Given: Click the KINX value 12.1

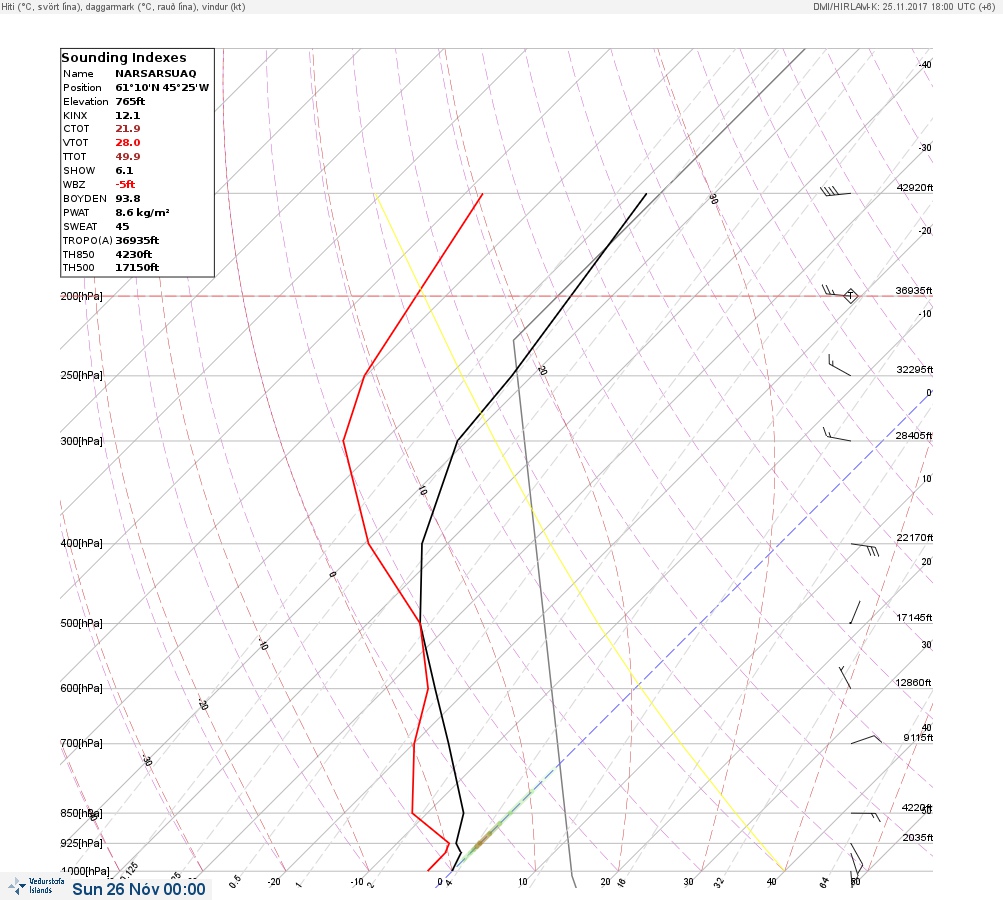Looking at the screenshot, I should (x=127, y=116).
